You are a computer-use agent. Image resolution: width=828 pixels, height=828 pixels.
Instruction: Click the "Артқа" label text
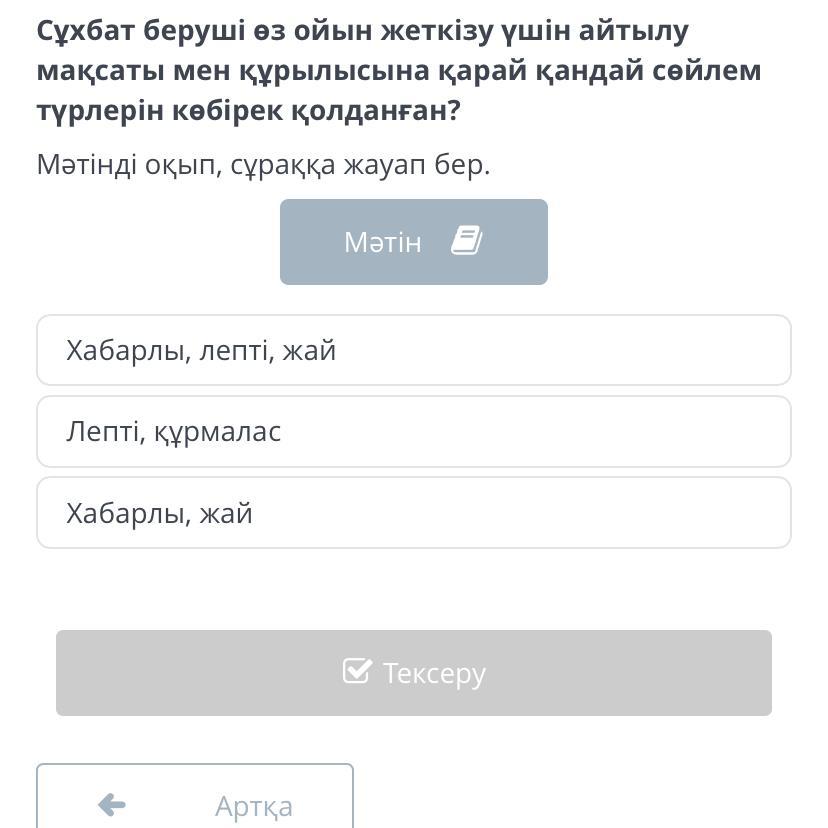pyautogui.click(x=254, y=806)
